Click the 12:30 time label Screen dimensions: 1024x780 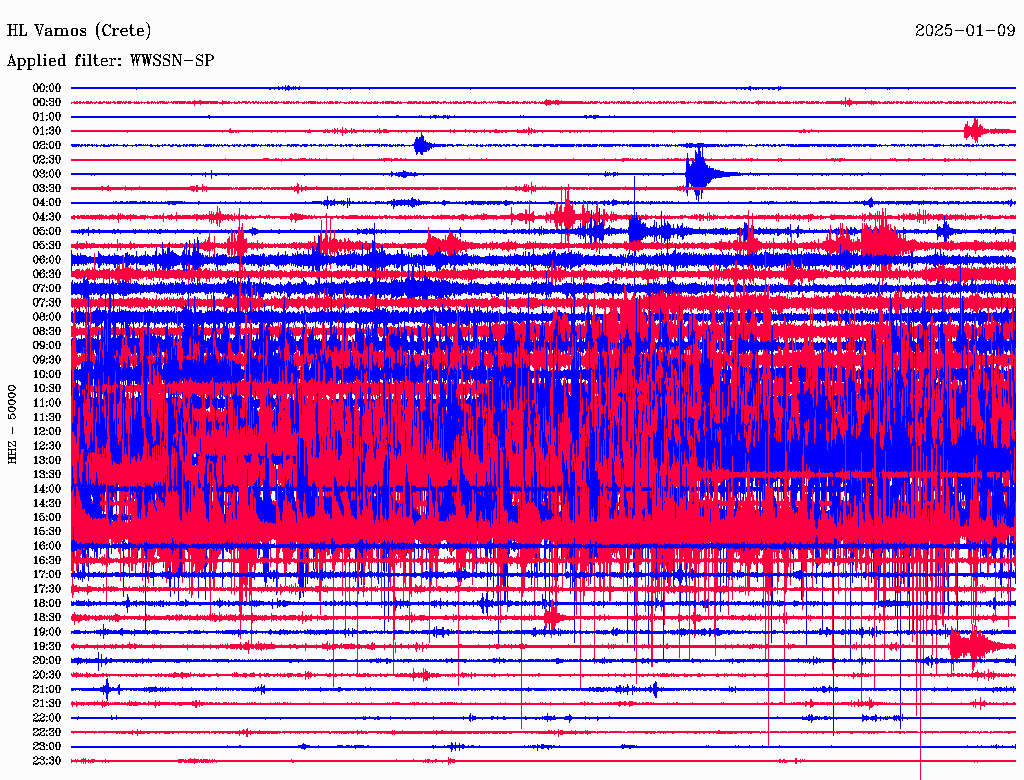tap(47, 446)
